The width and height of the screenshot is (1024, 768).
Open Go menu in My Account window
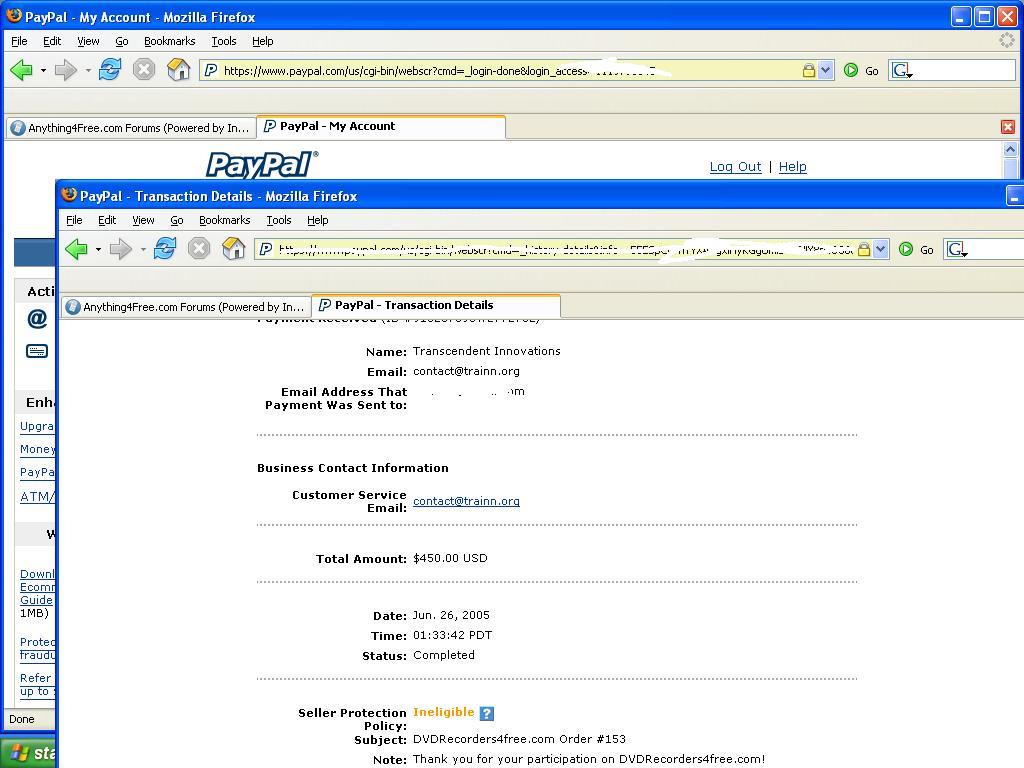[x=121, y=41]
